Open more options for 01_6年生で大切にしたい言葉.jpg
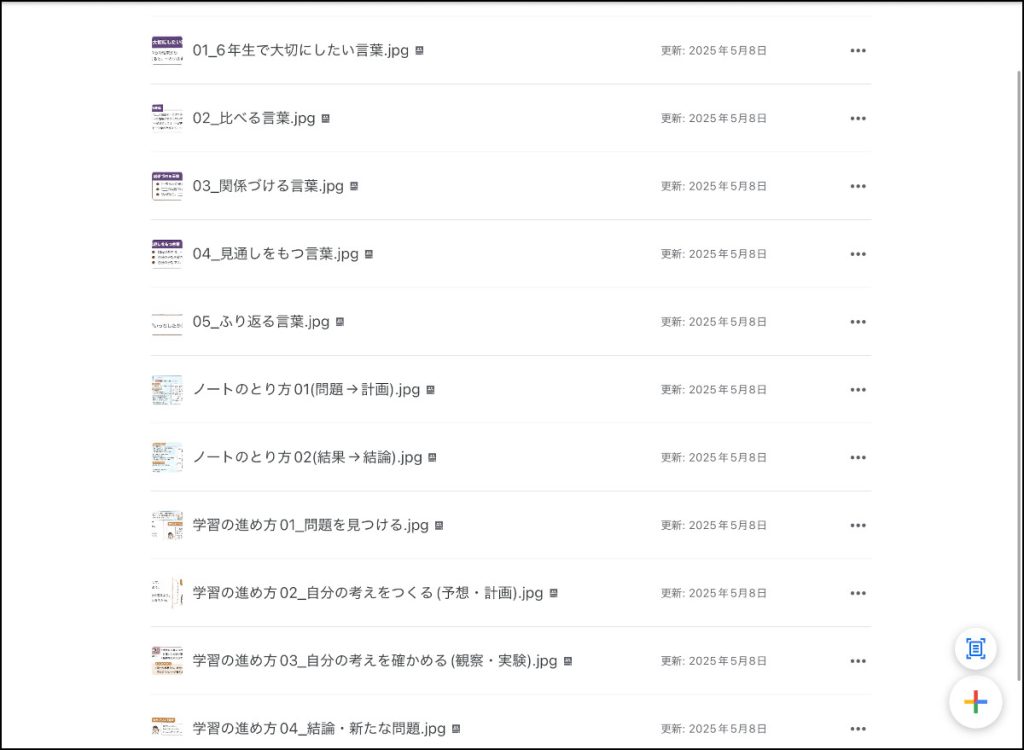The height and width of the screenshot is (750, 1024). (857, 51)
